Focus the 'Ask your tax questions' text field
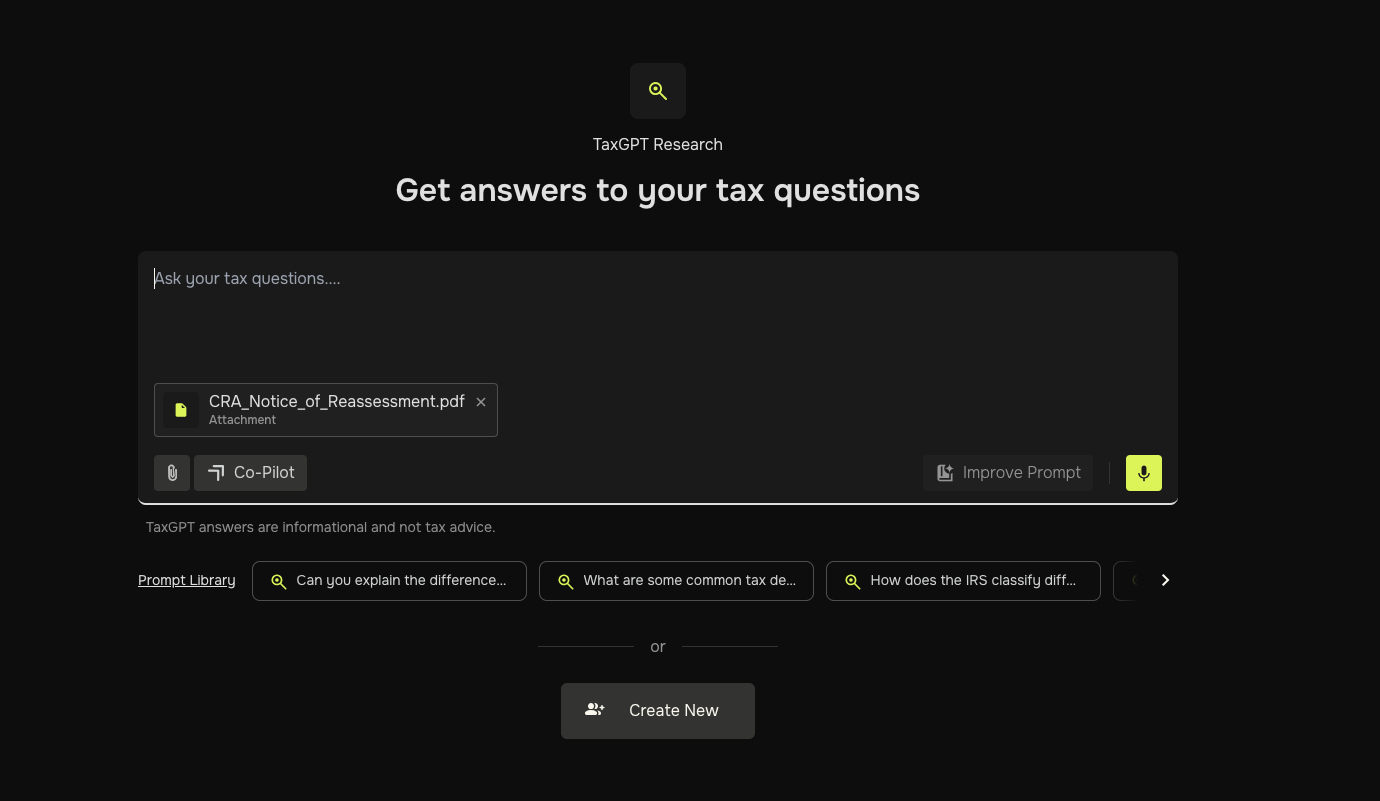 (658, 315)
